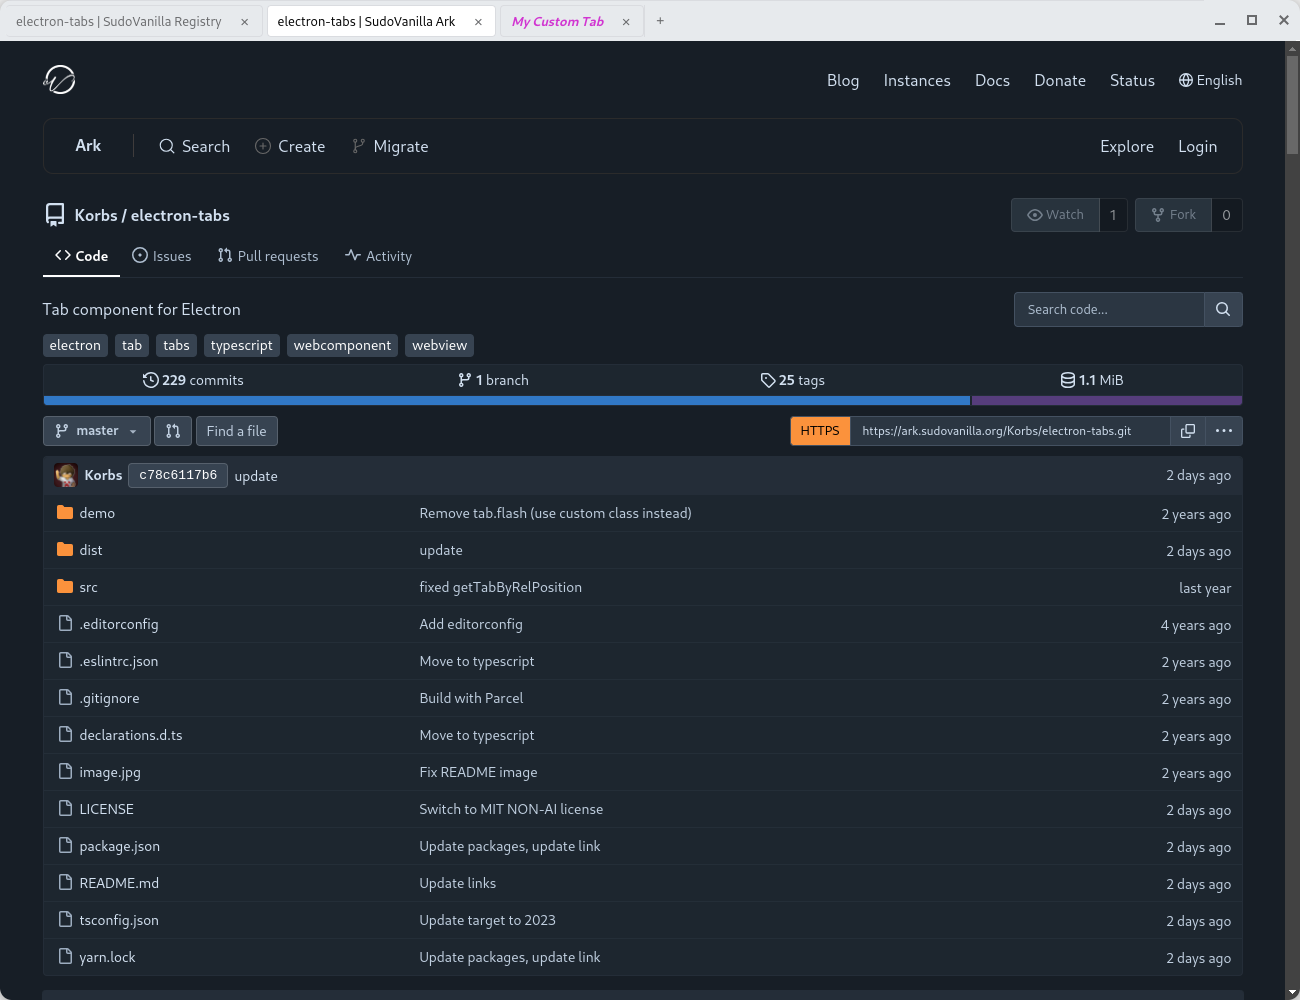Open the yarn.lock file
The image size is (1300, 1000).
coord(107,957)
